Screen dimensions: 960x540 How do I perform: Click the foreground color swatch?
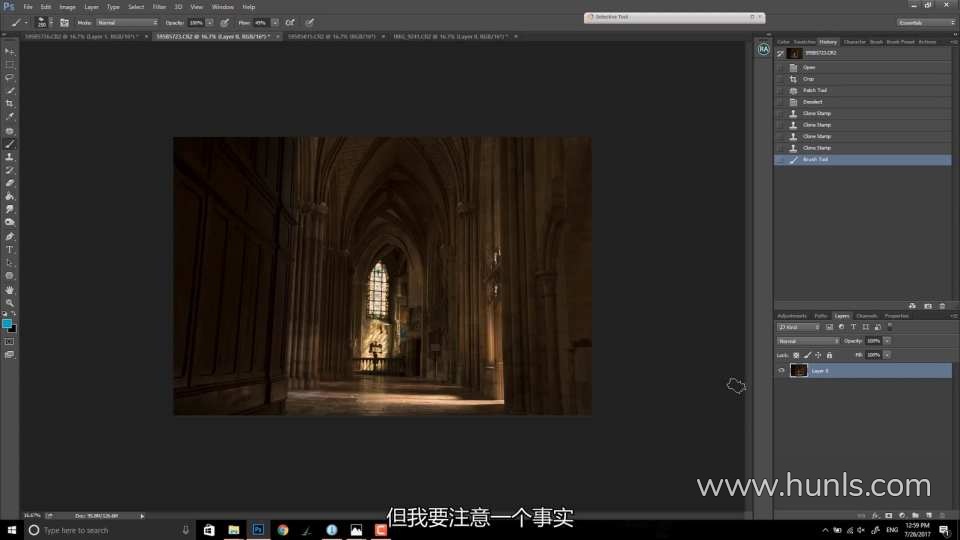(7, 323)
